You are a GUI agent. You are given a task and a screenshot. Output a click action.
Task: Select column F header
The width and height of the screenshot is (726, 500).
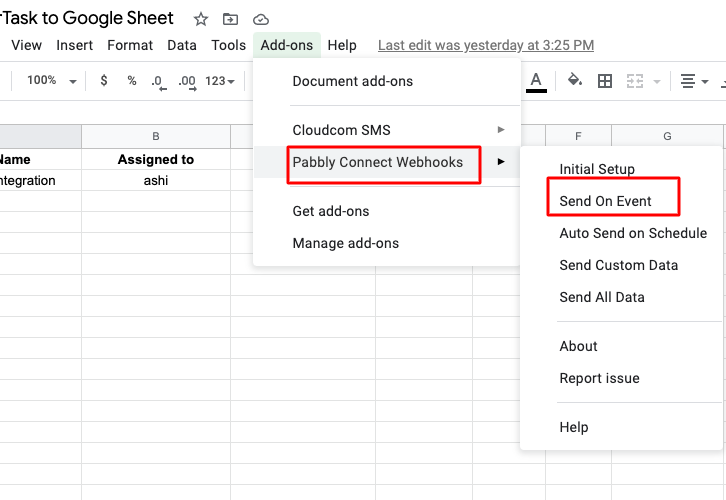[x=578, y=136]
